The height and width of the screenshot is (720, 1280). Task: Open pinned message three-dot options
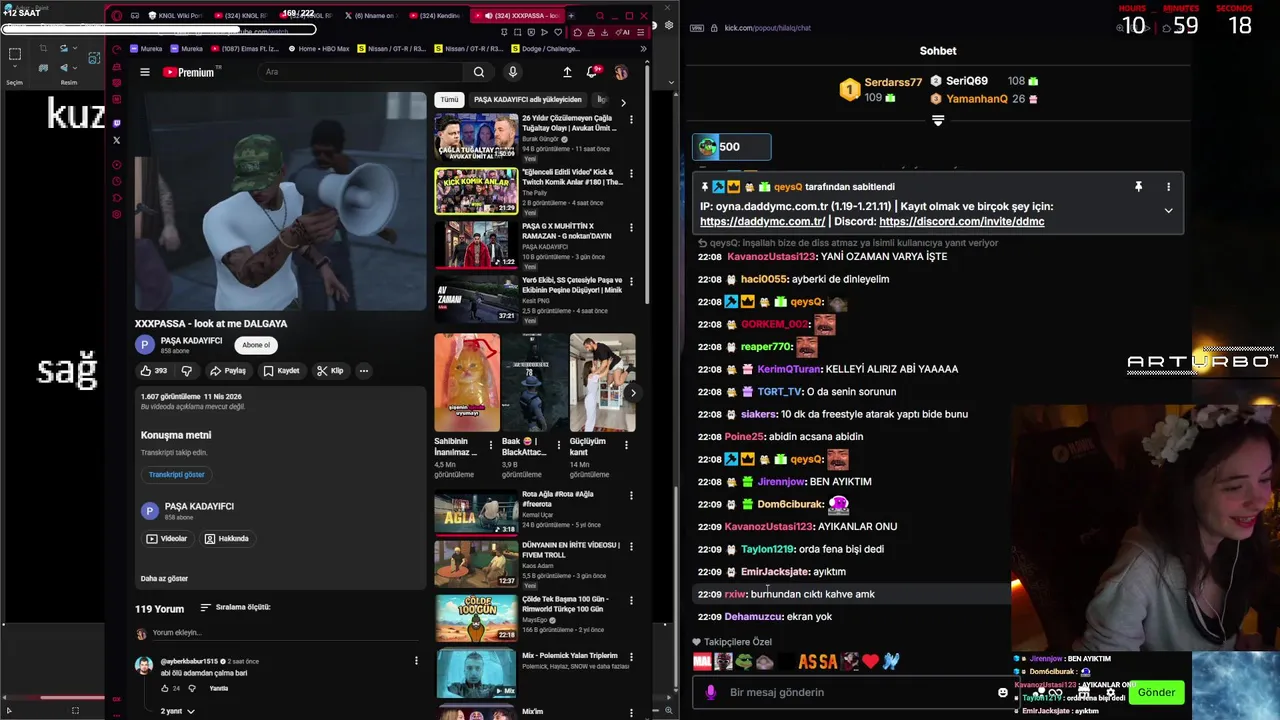(1168, 187)
